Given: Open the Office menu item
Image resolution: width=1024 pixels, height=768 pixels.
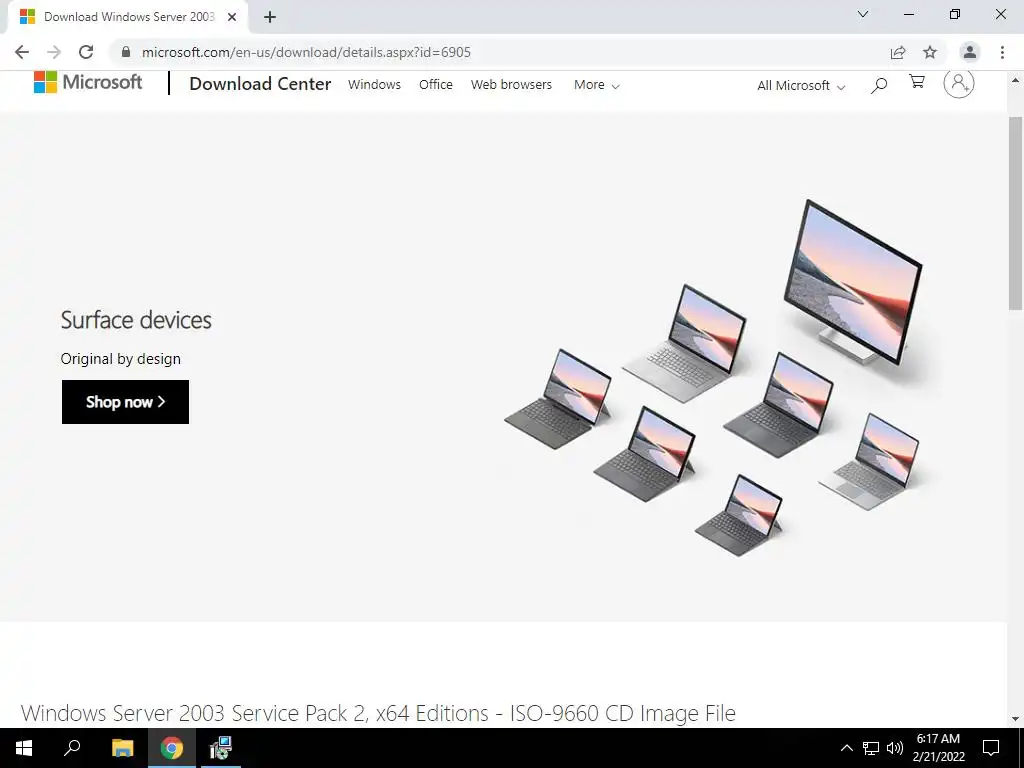Looking at the screenshot, I should click(436, 84).
